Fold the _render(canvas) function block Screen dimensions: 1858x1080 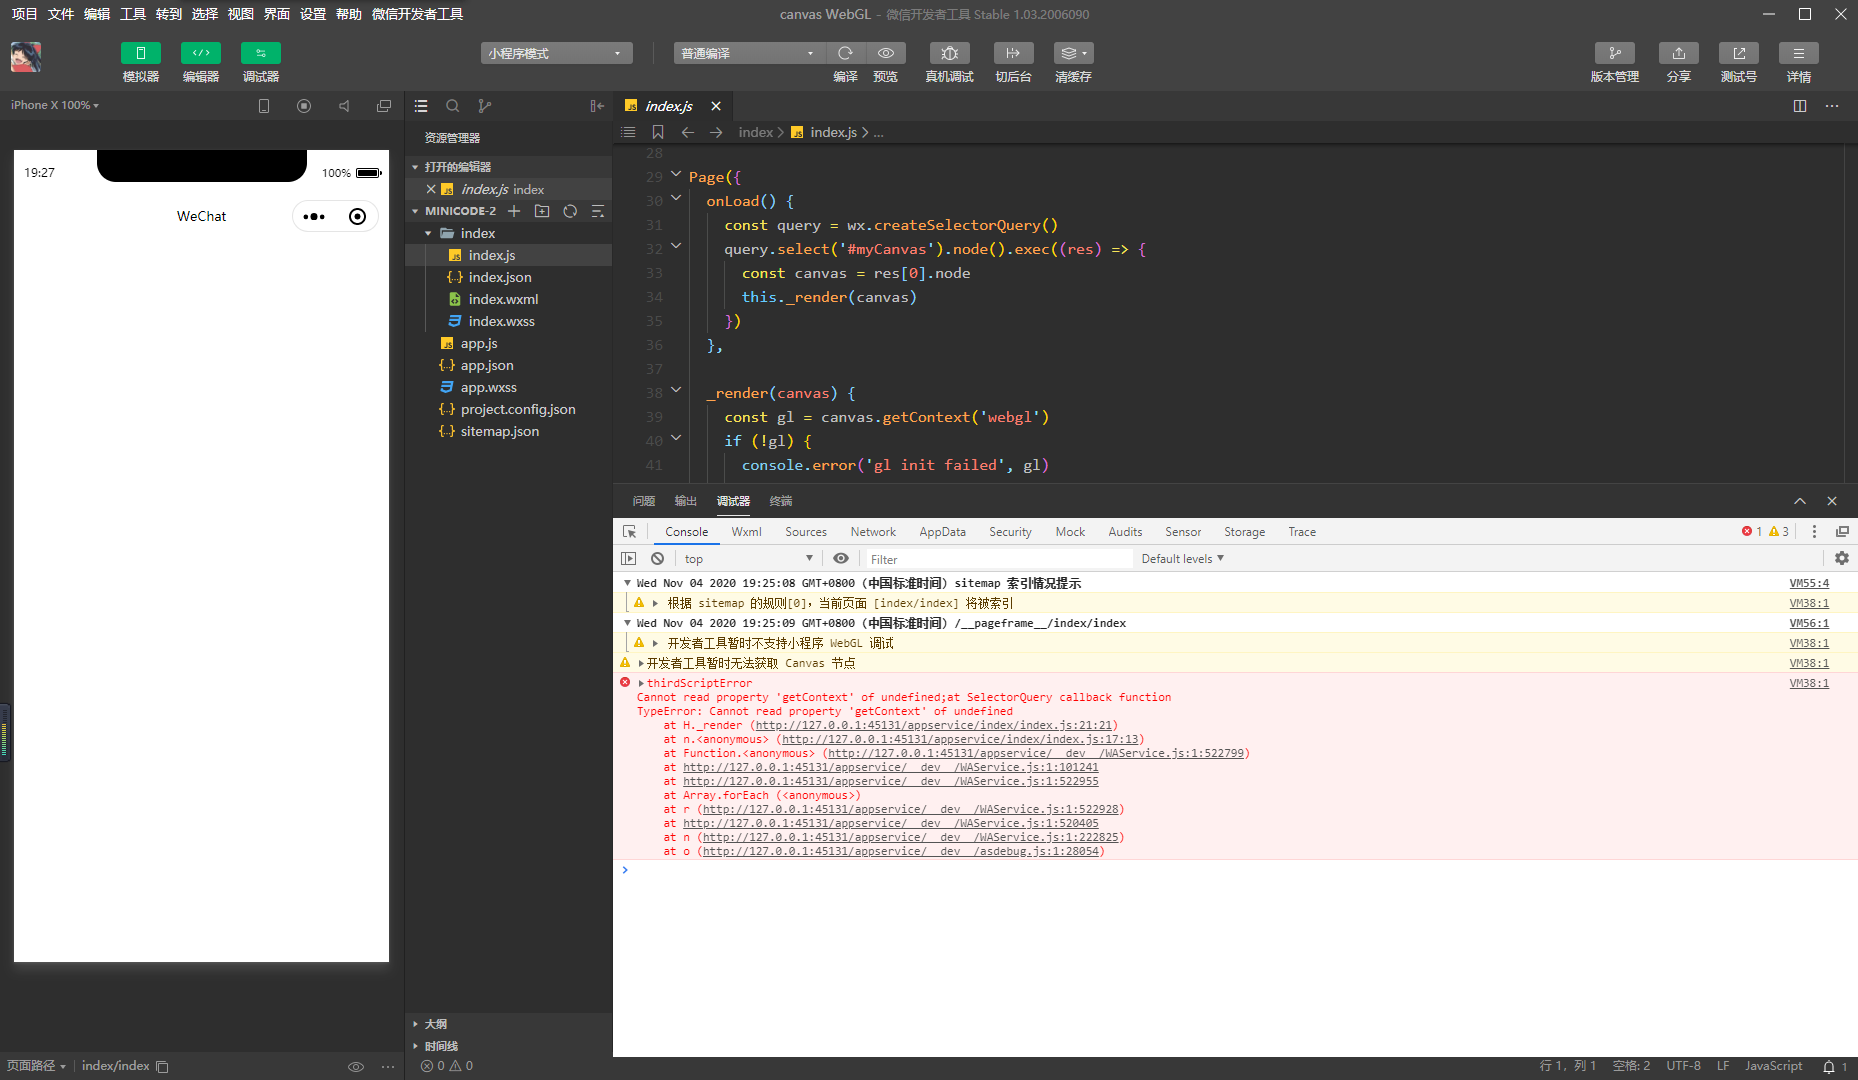pos(676,390)
